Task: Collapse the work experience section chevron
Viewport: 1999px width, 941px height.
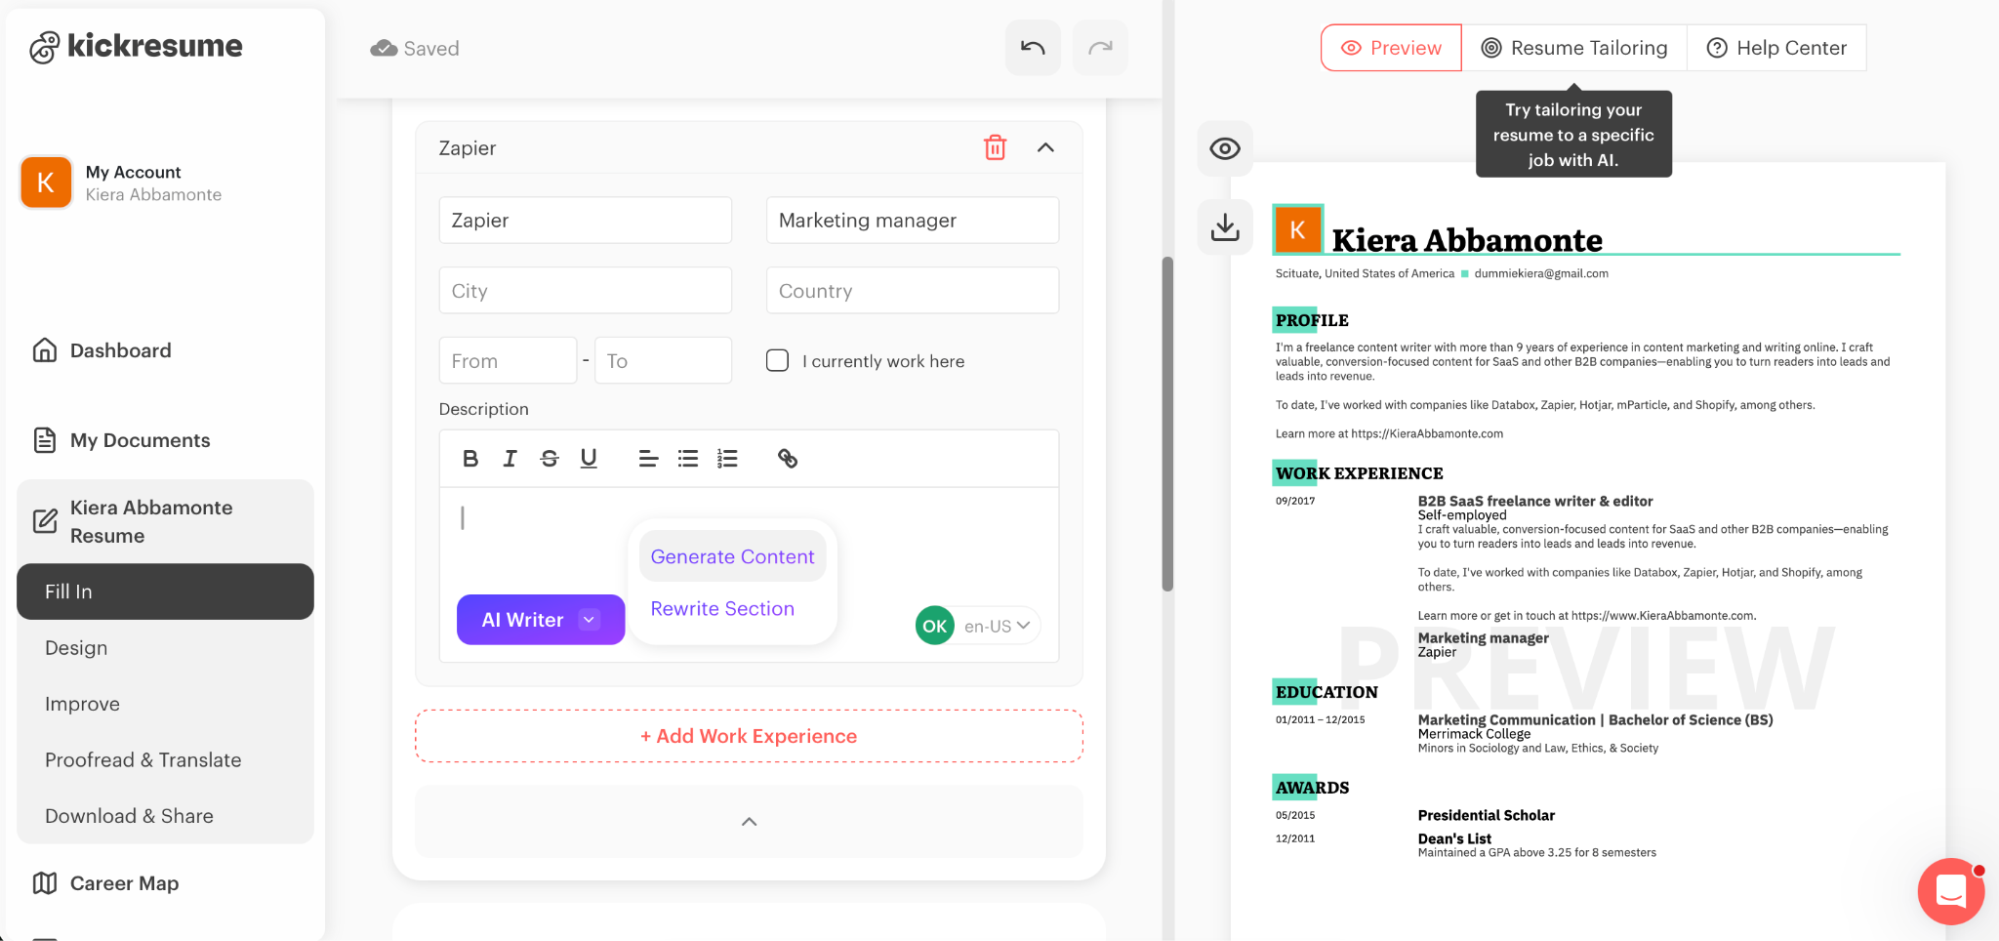Action: [x=749, y=822]
